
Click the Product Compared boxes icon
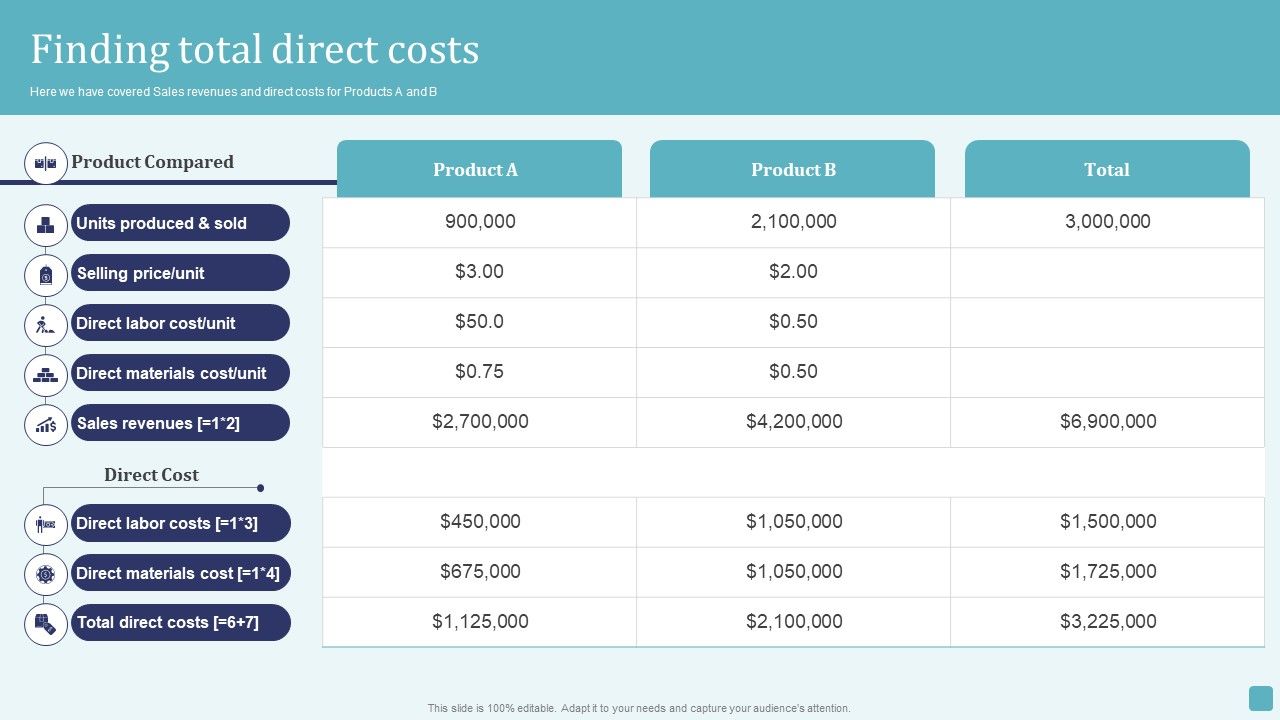(x=46, y=163)
